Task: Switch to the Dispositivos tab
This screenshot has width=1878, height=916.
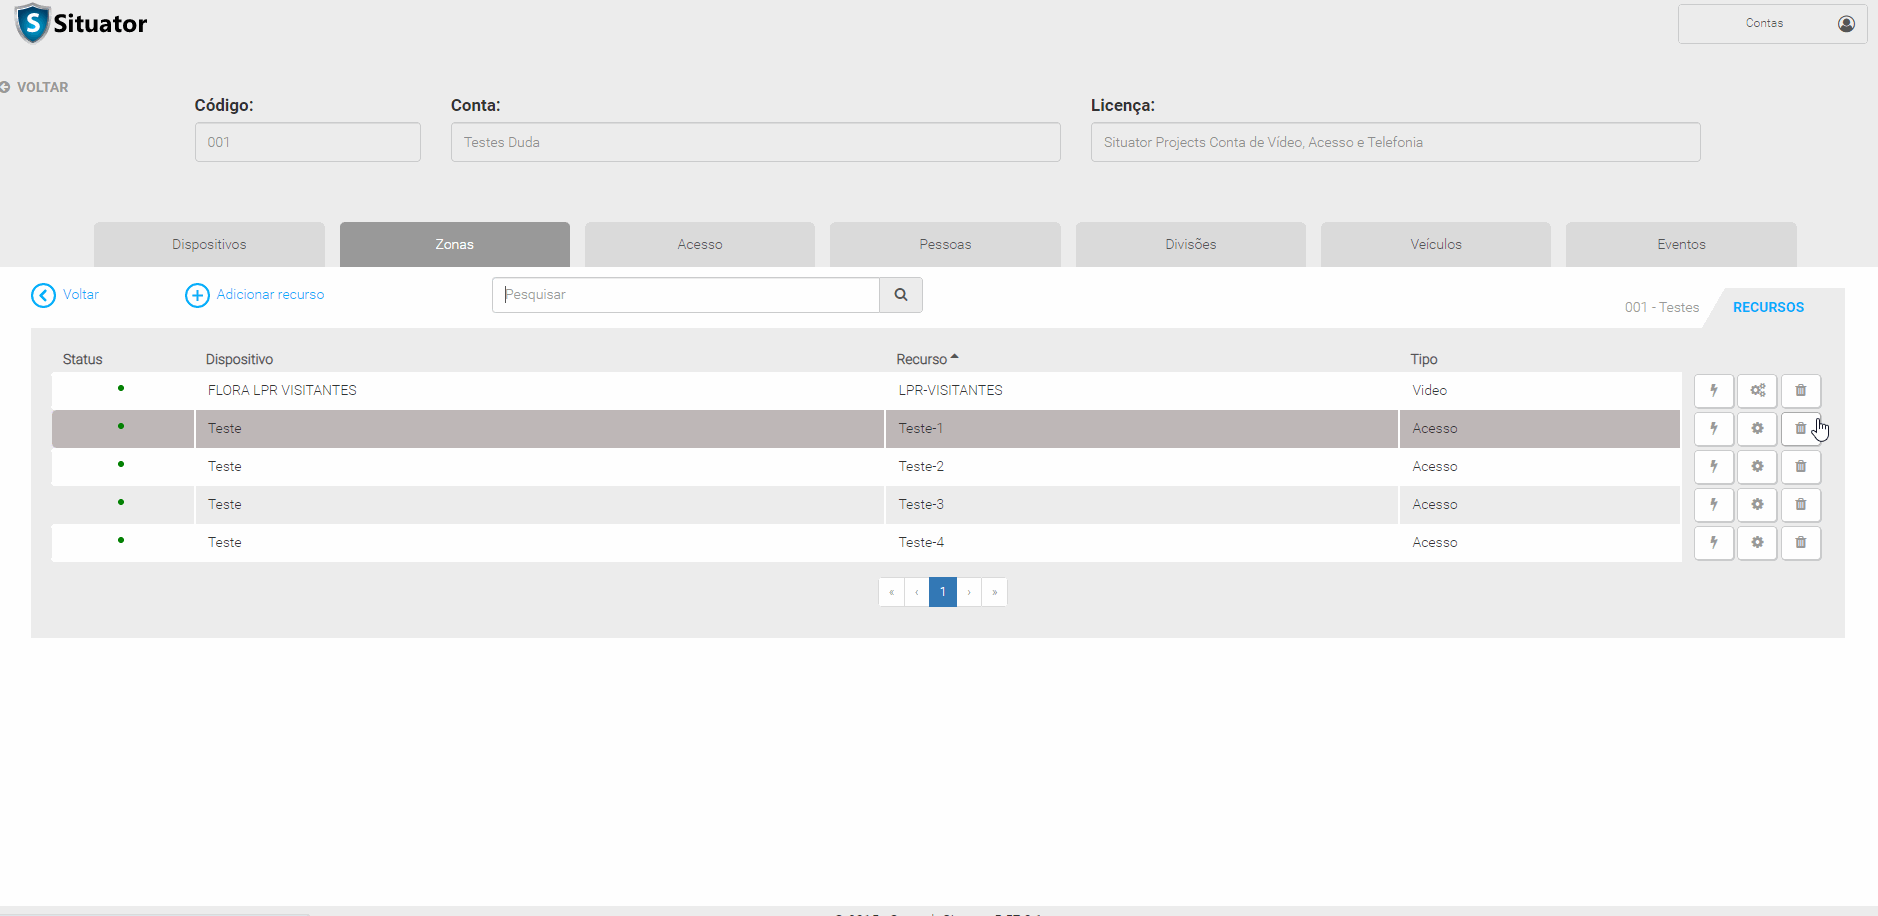Action: coord(209,245)
